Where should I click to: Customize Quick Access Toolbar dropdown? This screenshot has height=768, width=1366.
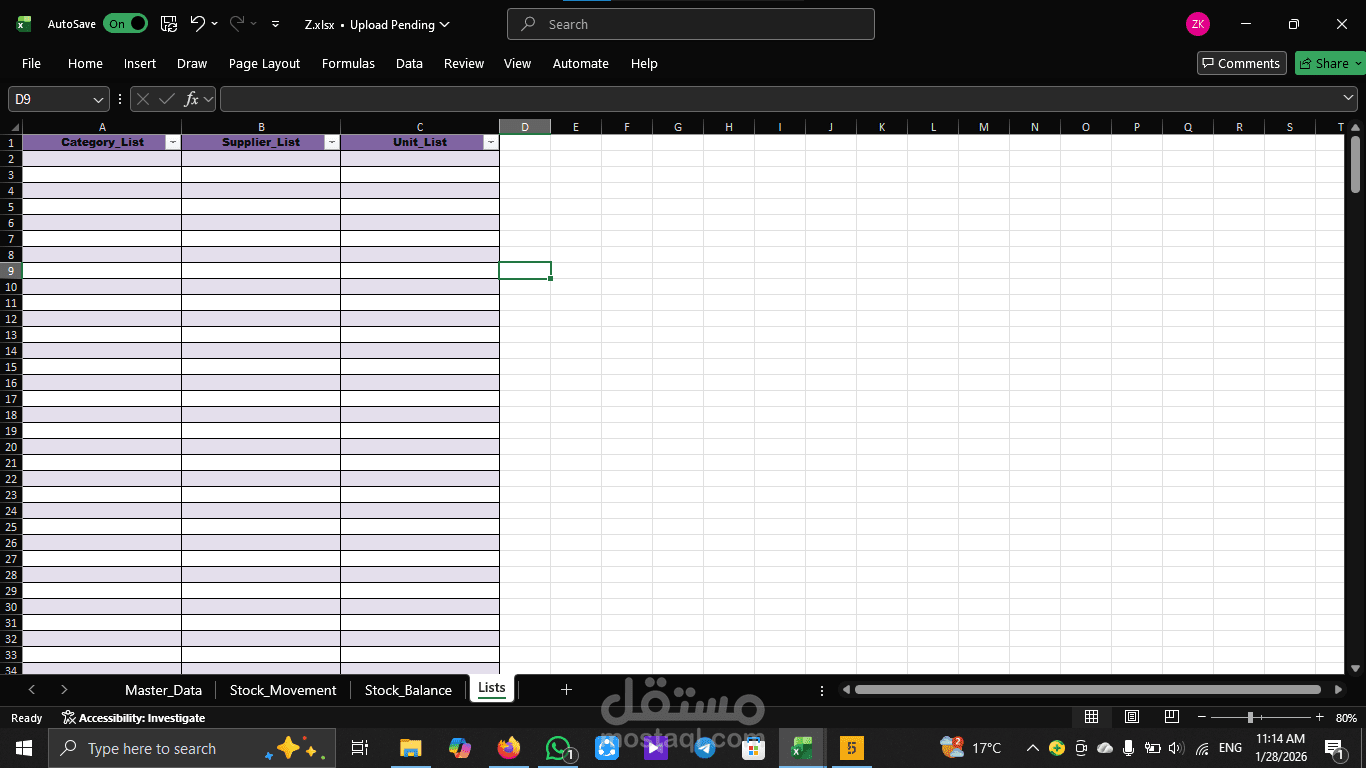tap(276, 24)
